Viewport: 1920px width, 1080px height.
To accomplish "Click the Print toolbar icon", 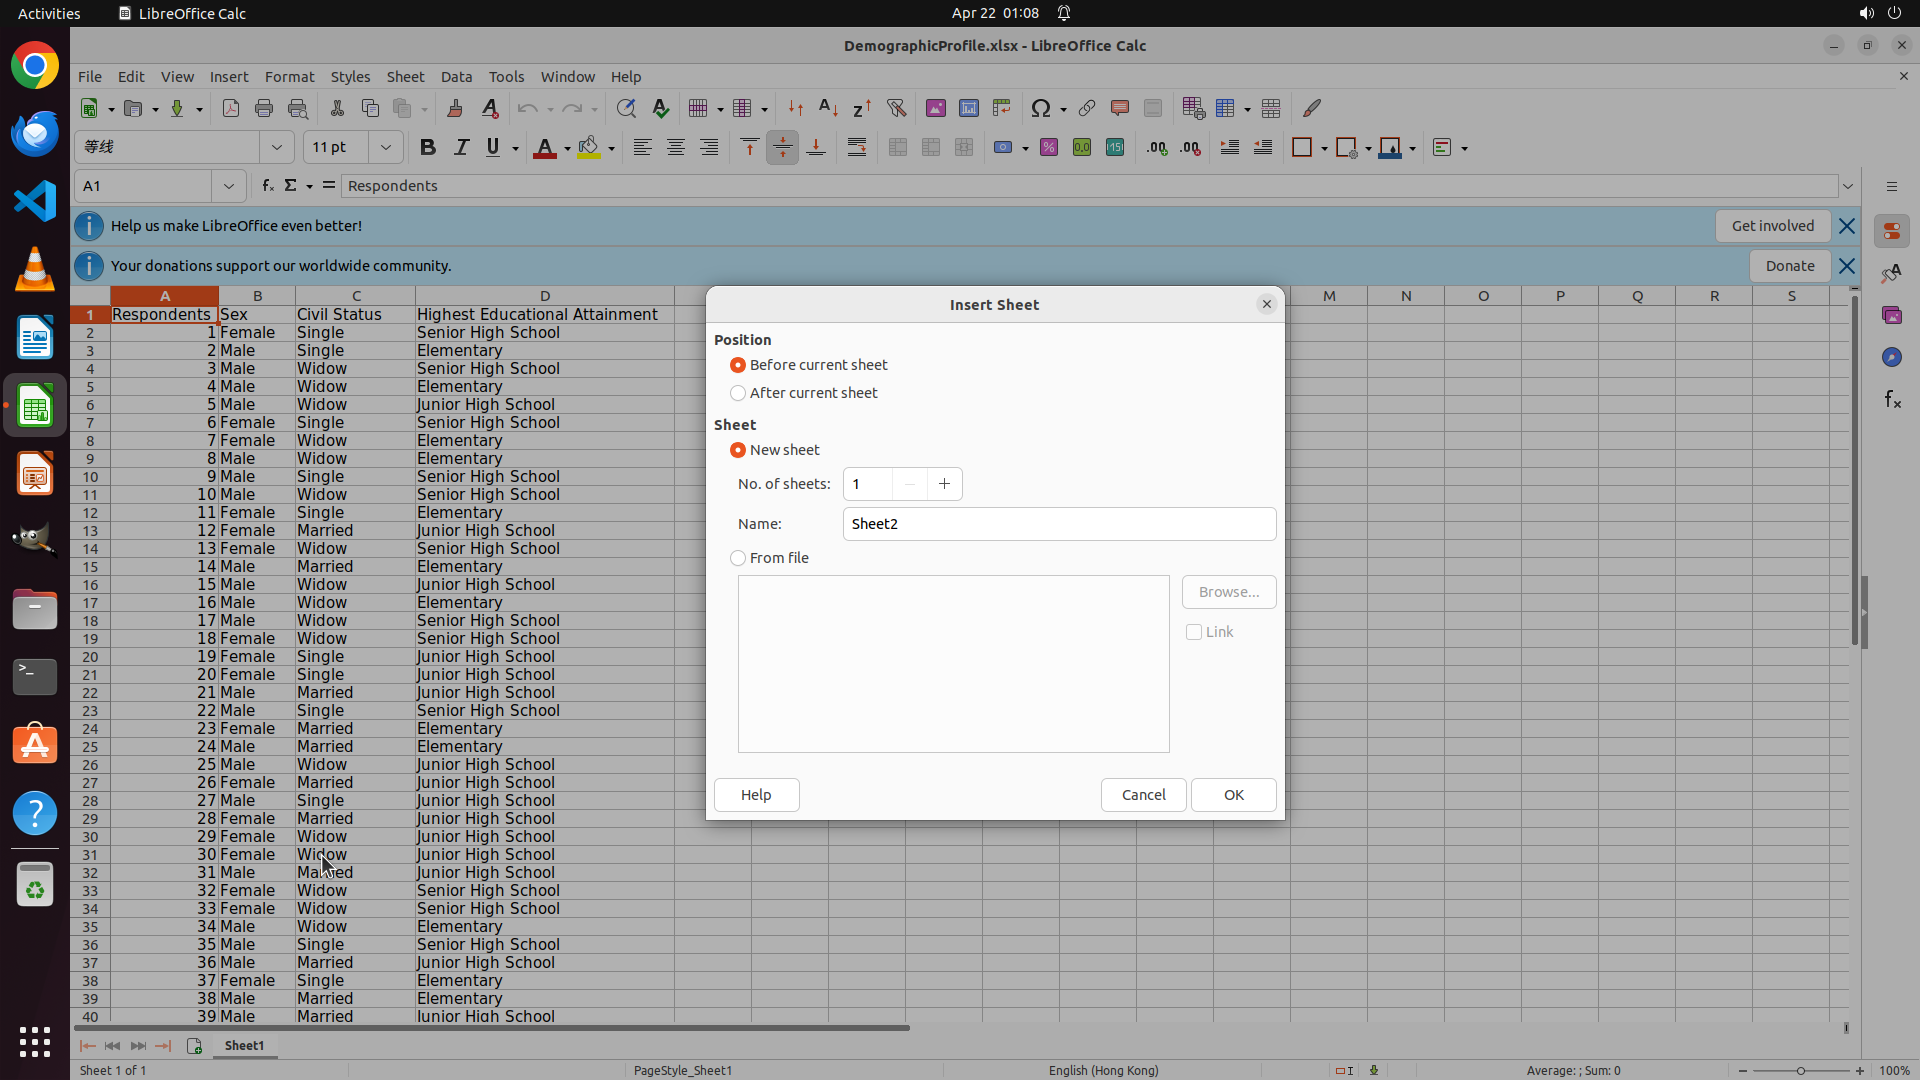I will (264, 108).
